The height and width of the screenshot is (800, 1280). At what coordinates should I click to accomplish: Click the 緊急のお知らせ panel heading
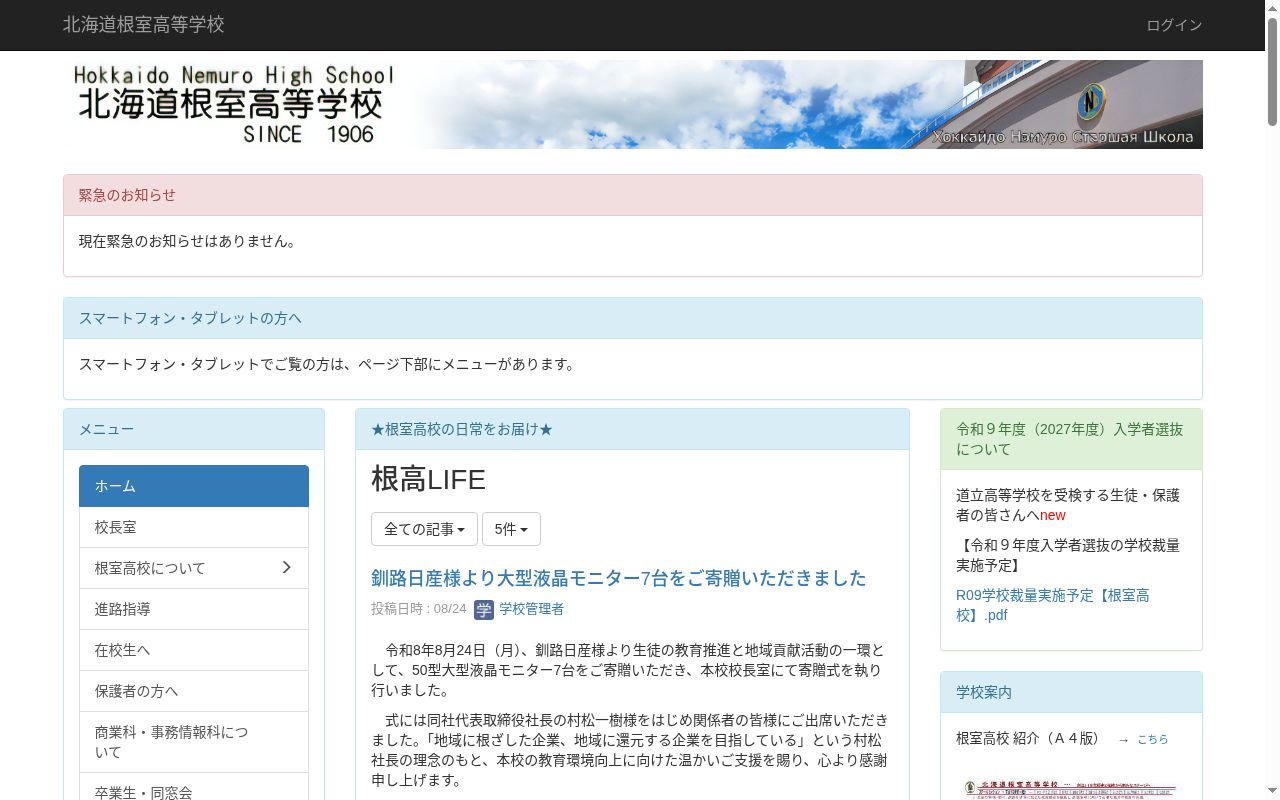633,195
